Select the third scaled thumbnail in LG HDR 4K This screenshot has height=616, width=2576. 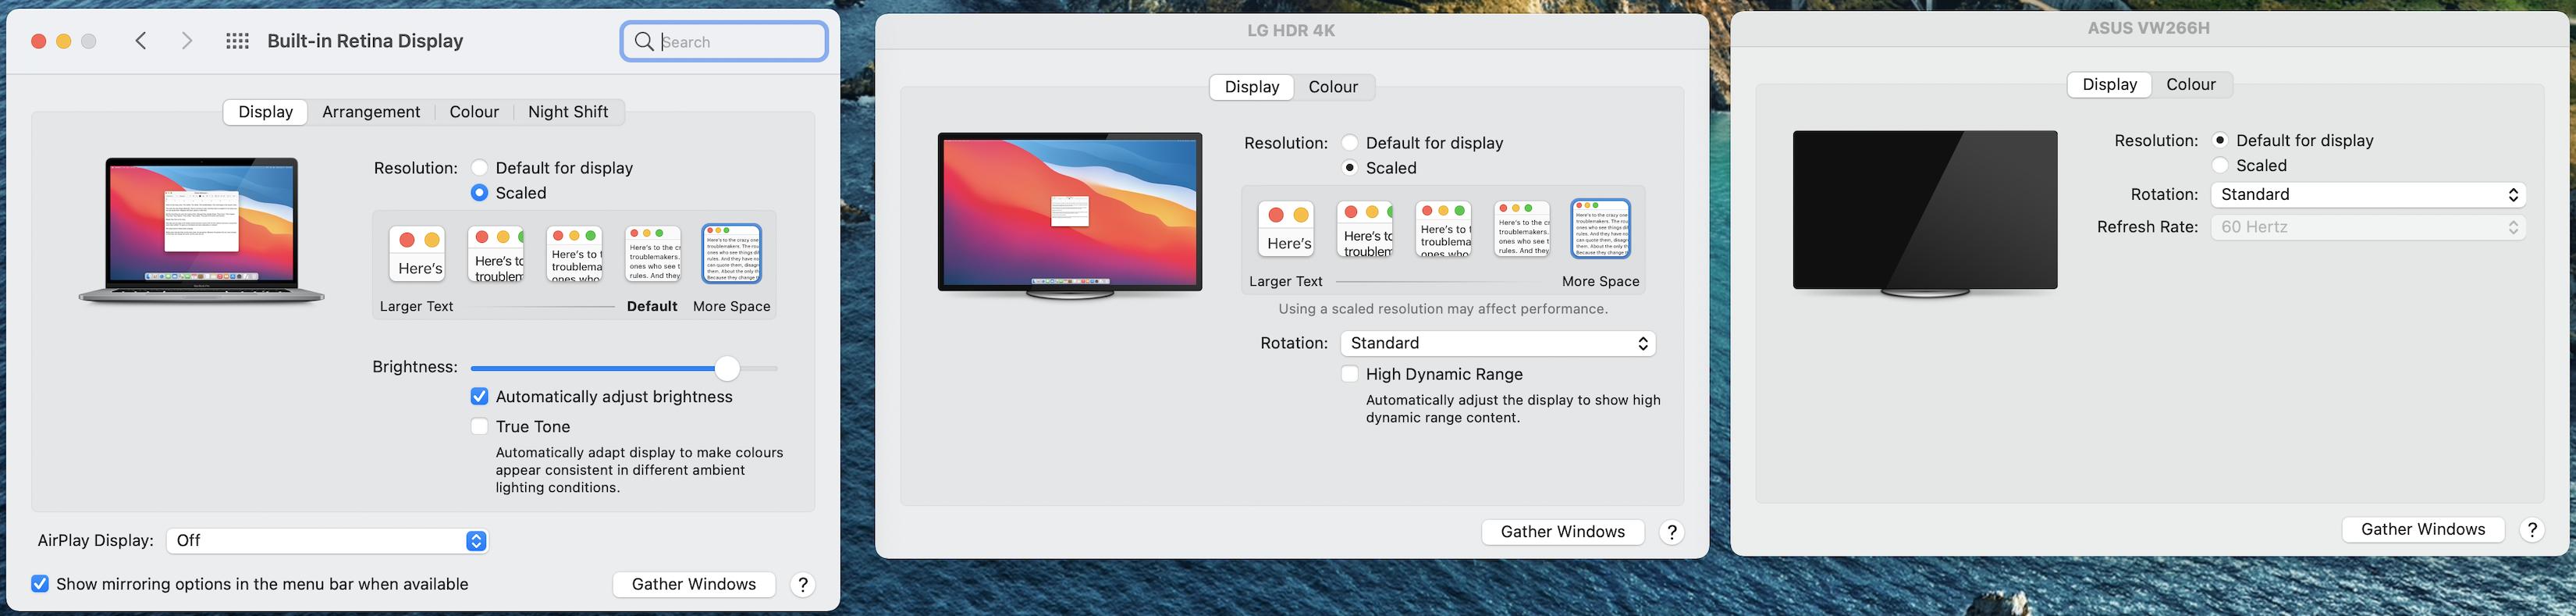(1444, 228)
